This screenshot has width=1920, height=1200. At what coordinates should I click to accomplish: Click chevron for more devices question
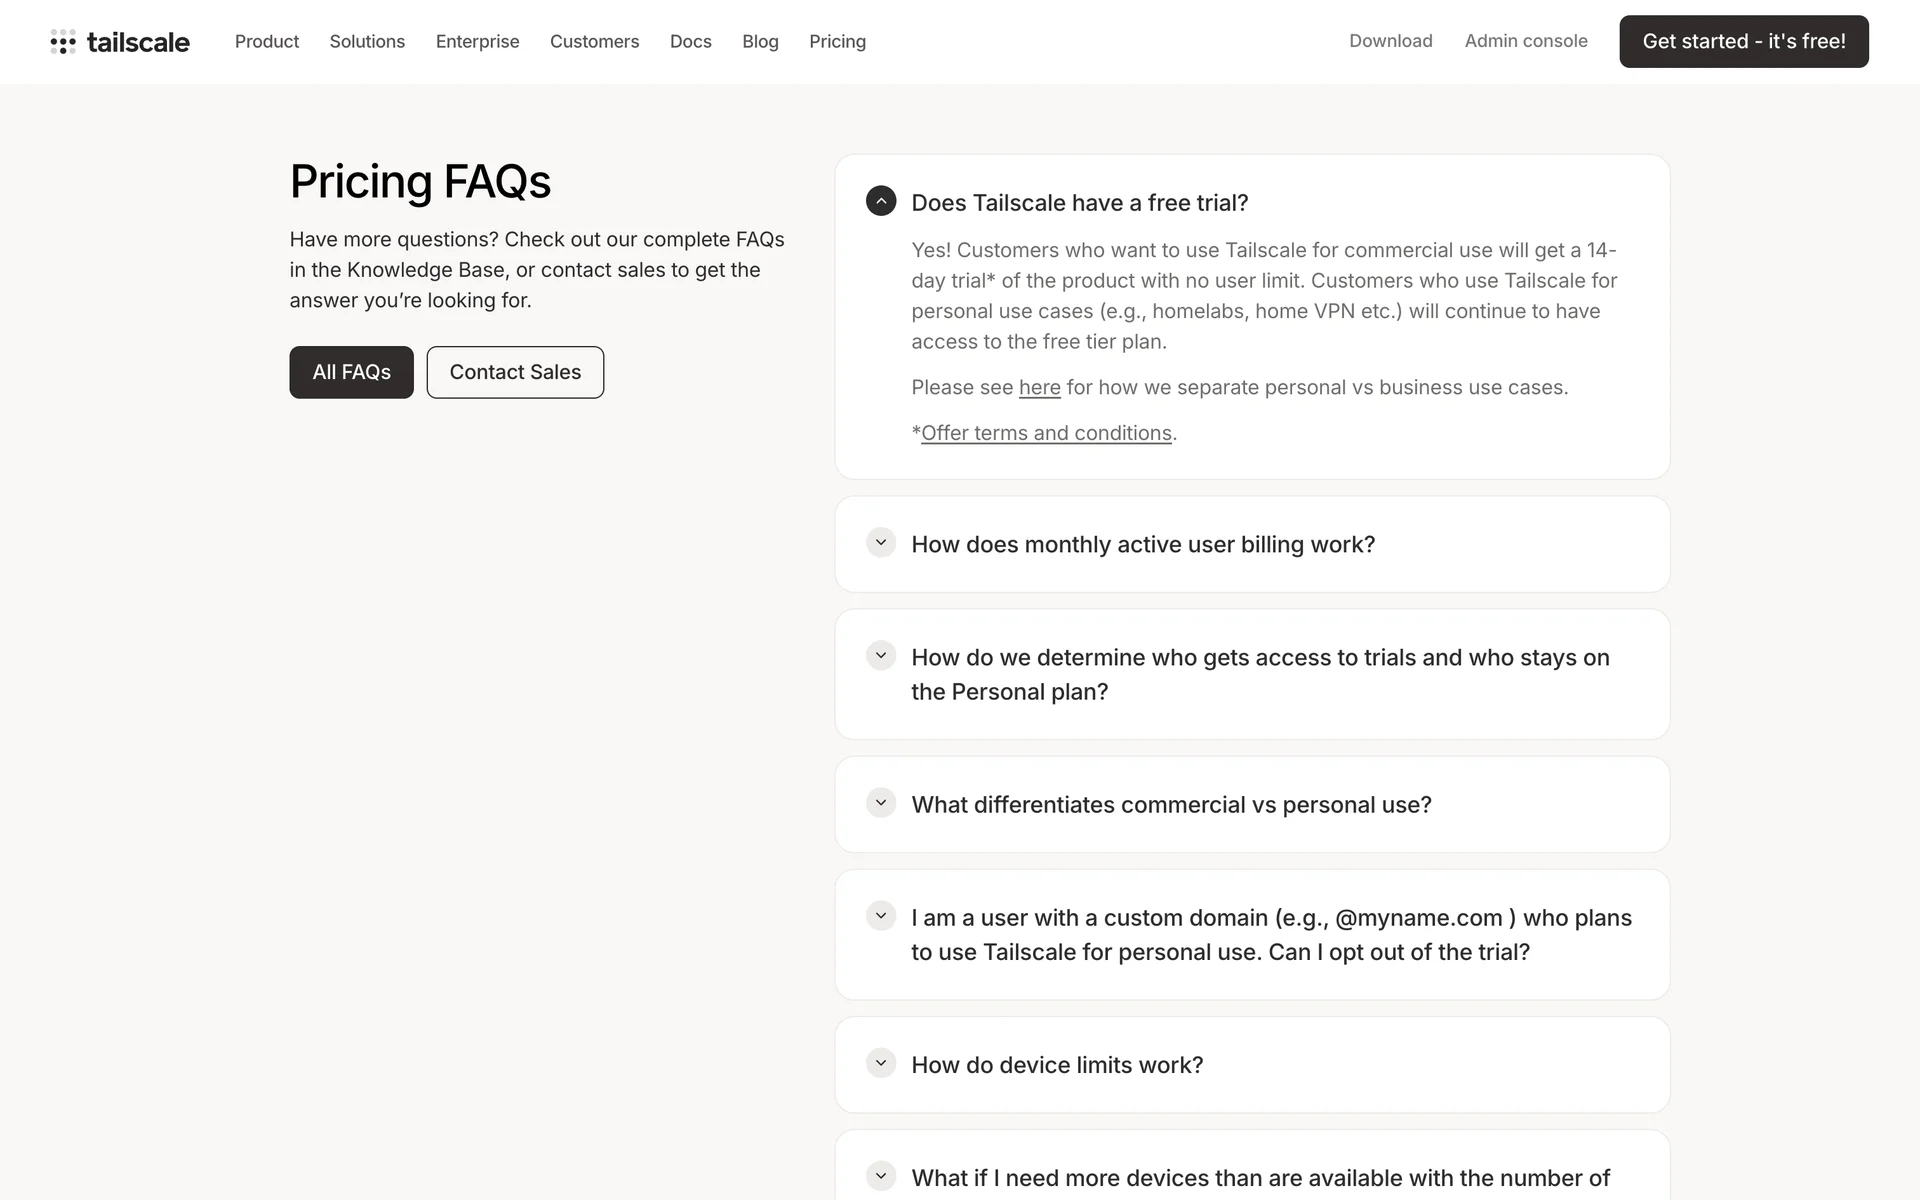point(881,1176)
